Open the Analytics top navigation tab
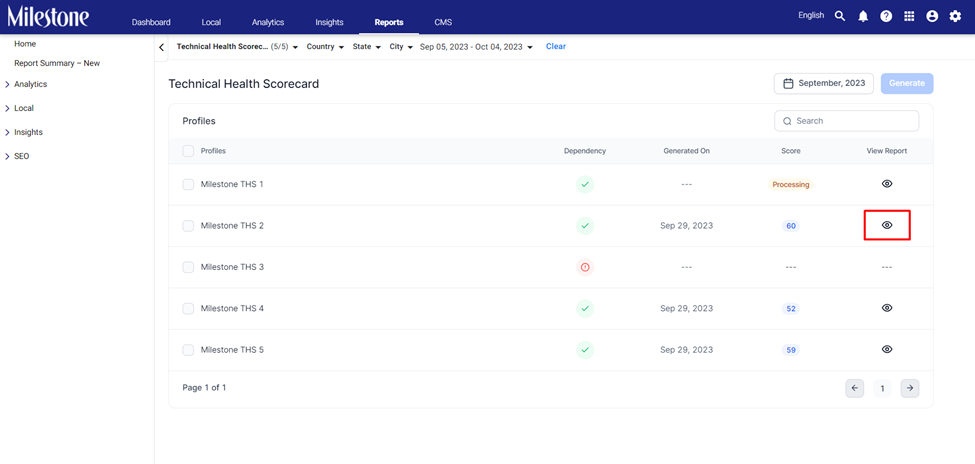 (x=268, y=22)
